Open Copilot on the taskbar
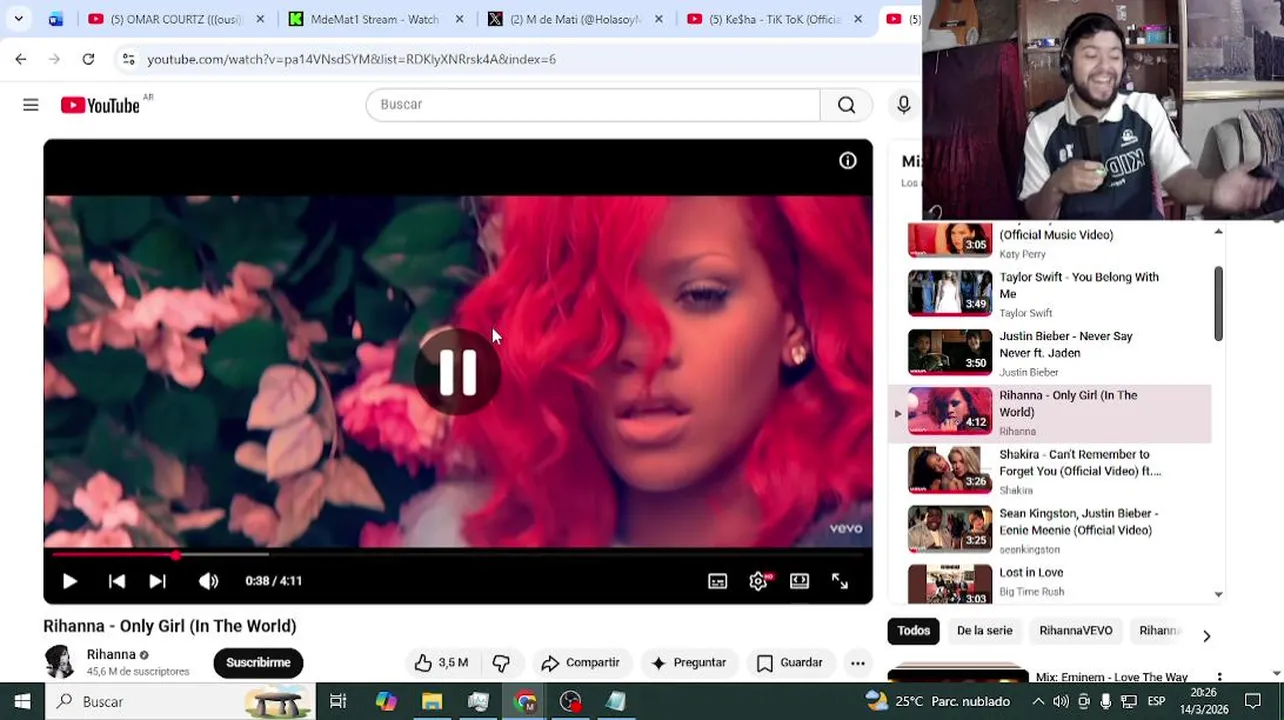1284x720 pixels. (386, 702)
